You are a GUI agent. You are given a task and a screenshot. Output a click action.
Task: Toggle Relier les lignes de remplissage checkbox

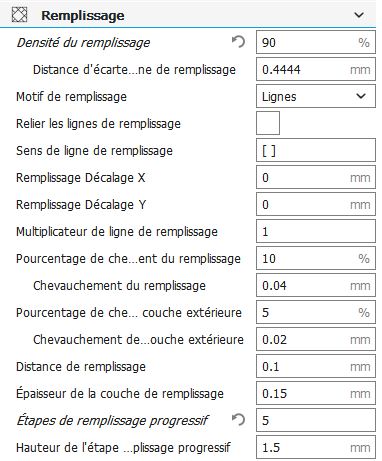click(x=268, y=123)
